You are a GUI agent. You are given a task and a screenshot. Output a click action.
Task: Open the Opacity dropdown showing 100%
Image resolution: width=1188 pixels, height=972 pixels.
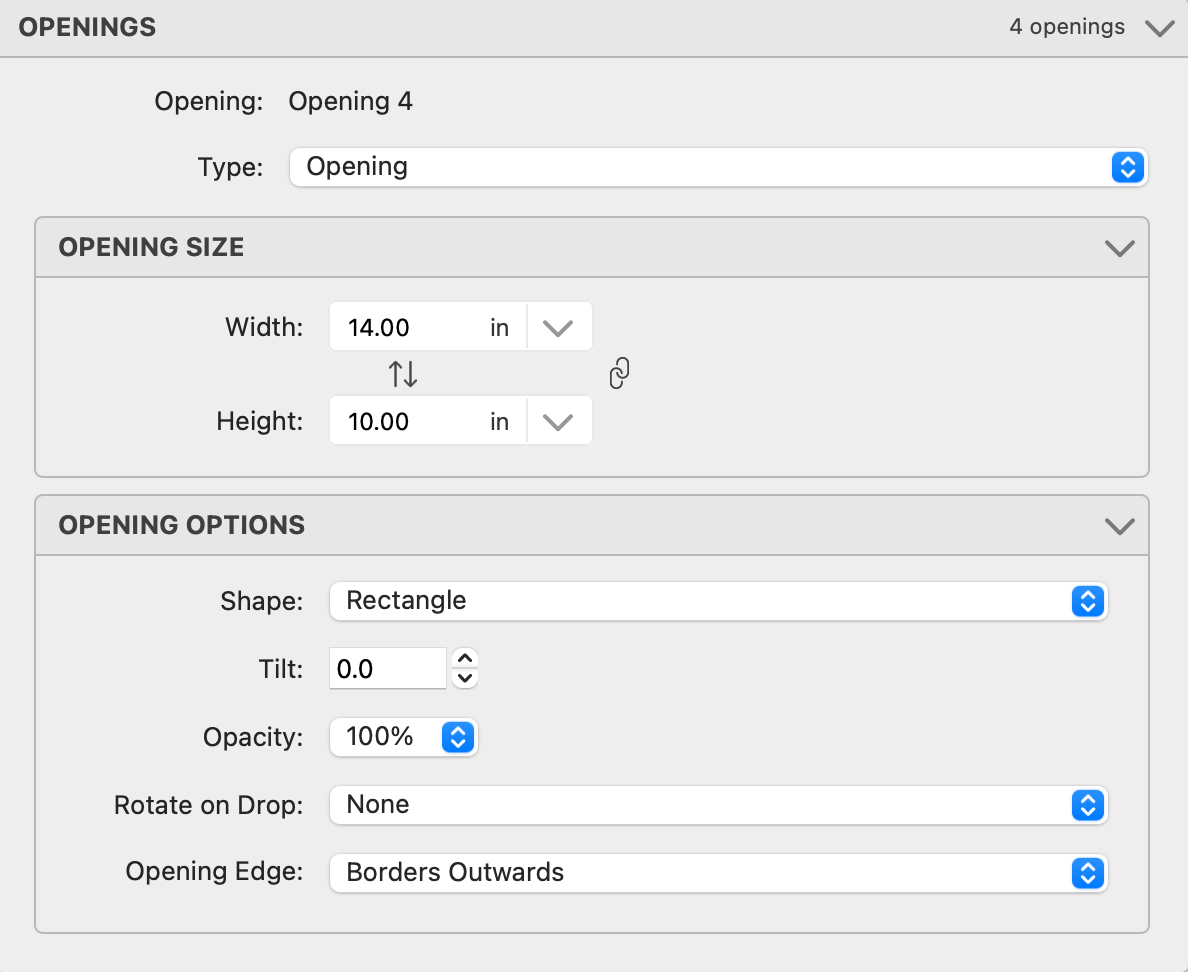point(404,738)
